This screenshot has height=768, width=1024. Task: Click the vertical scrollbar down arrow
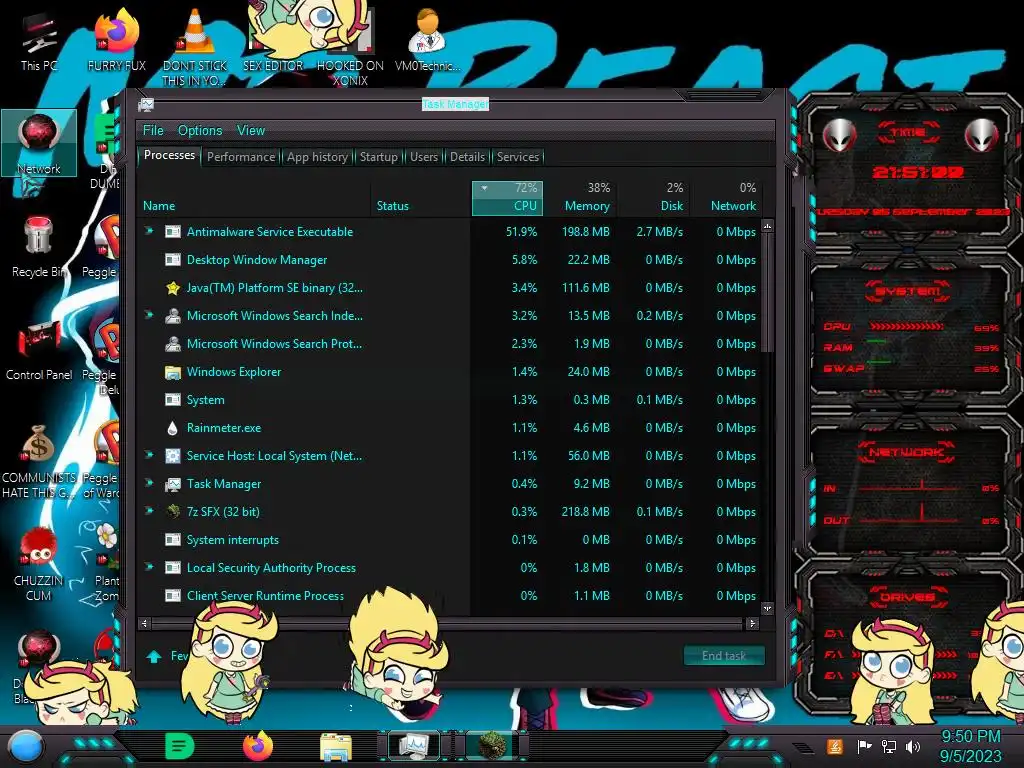pos(767,608)
